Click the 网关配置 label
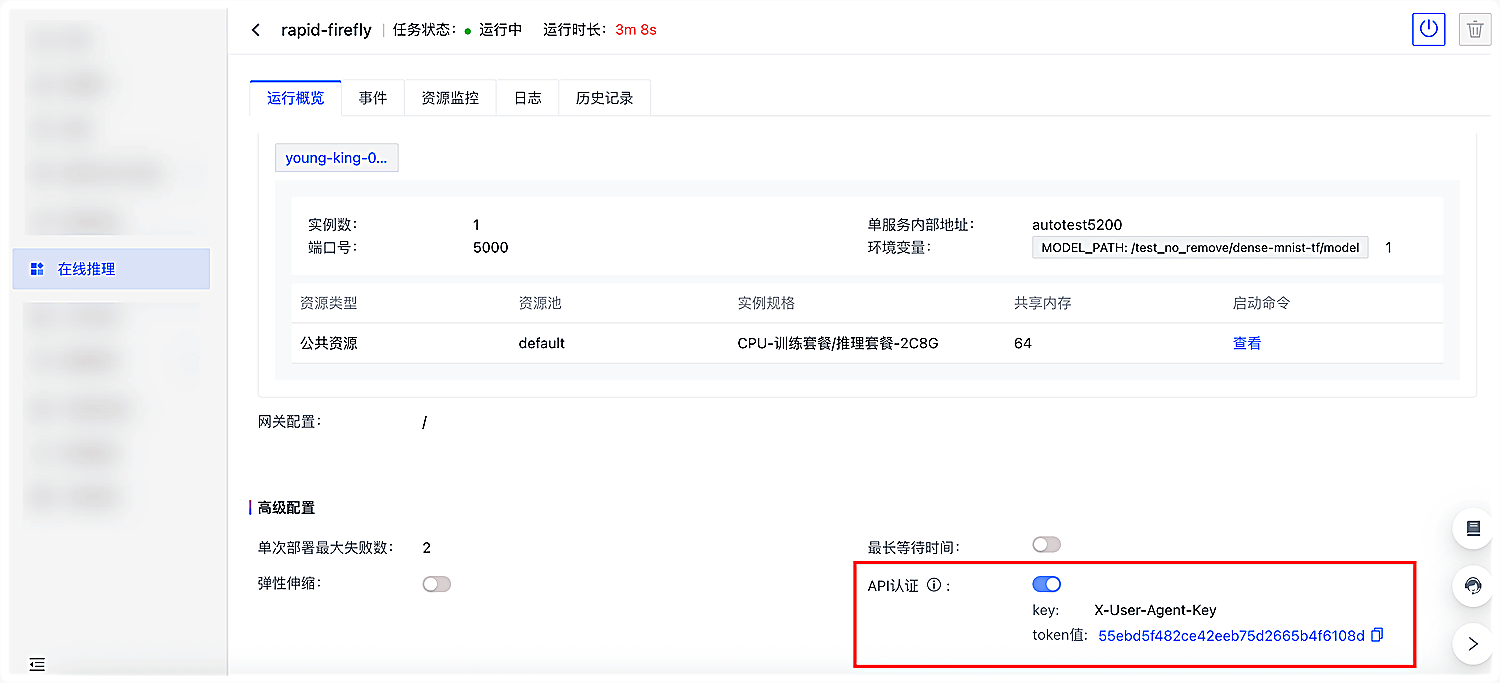 pyautogui.click(x=290, y=422)
